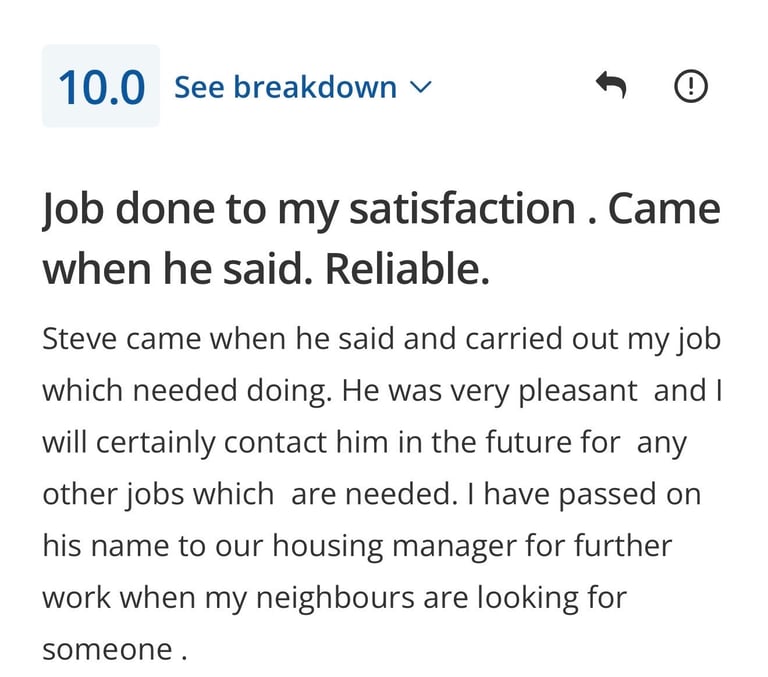Report this review via exclamation icon
Viewport: 768px width, 677px height.
tap(690, 87)
